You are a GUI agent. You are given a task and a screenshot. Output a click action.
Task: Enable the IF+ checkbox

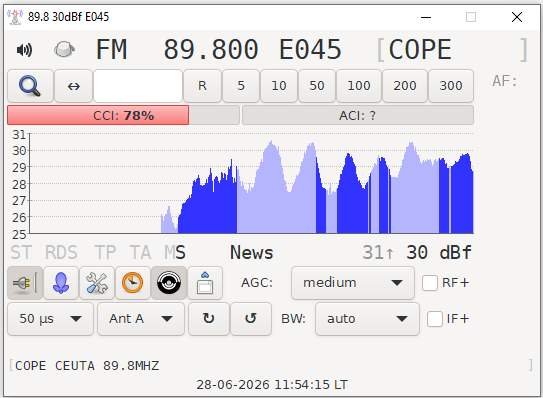pyautogui.click(x=435, y=319)
